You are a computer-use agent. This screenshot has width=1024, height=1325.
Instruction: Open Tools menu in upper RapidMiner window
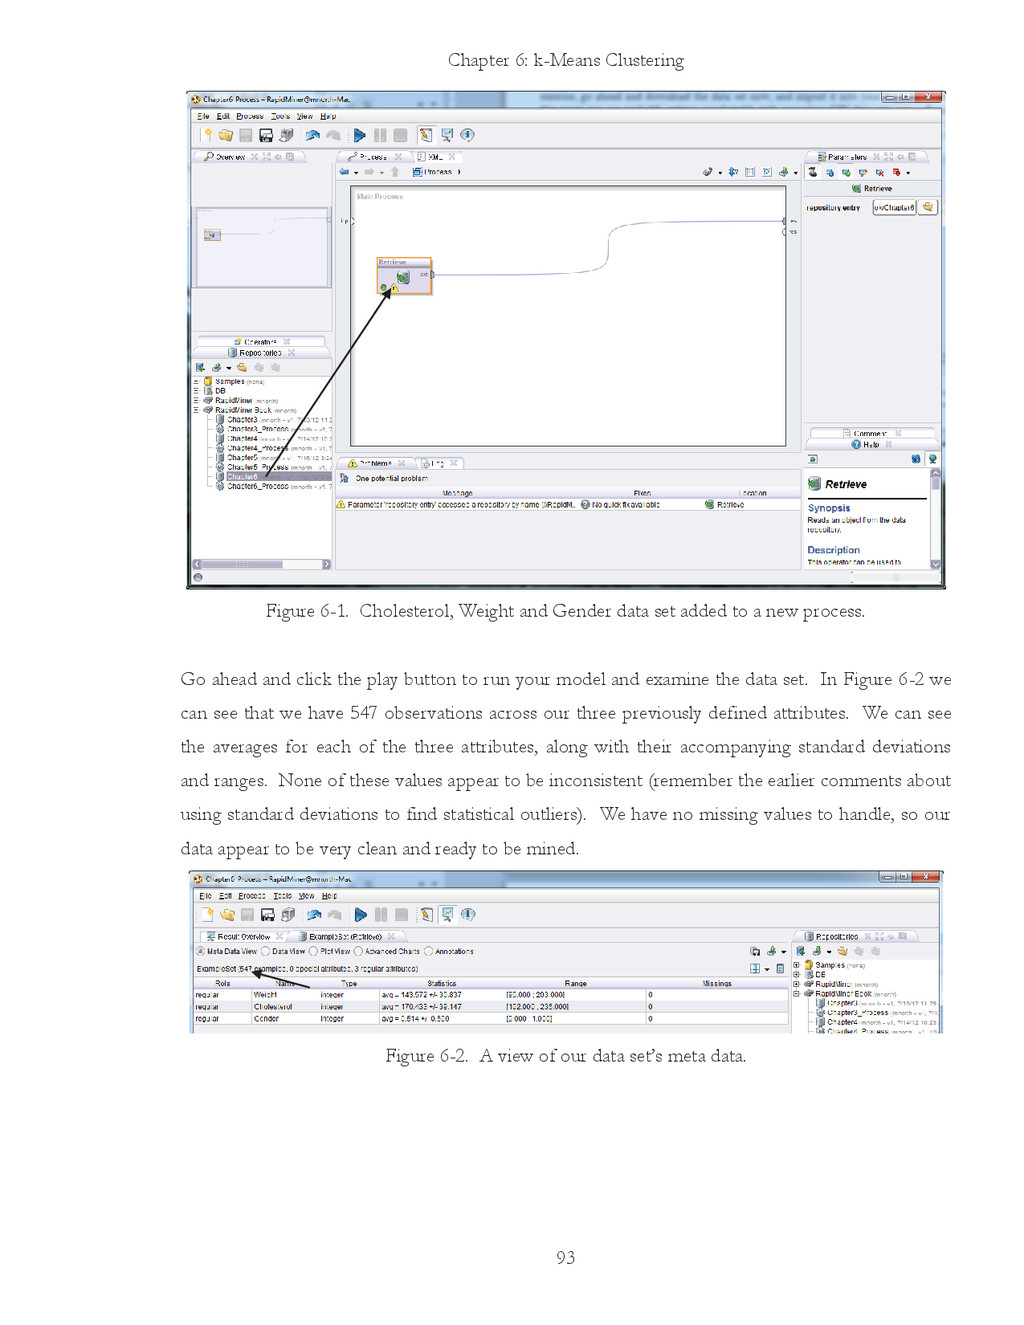coord(280,116)
